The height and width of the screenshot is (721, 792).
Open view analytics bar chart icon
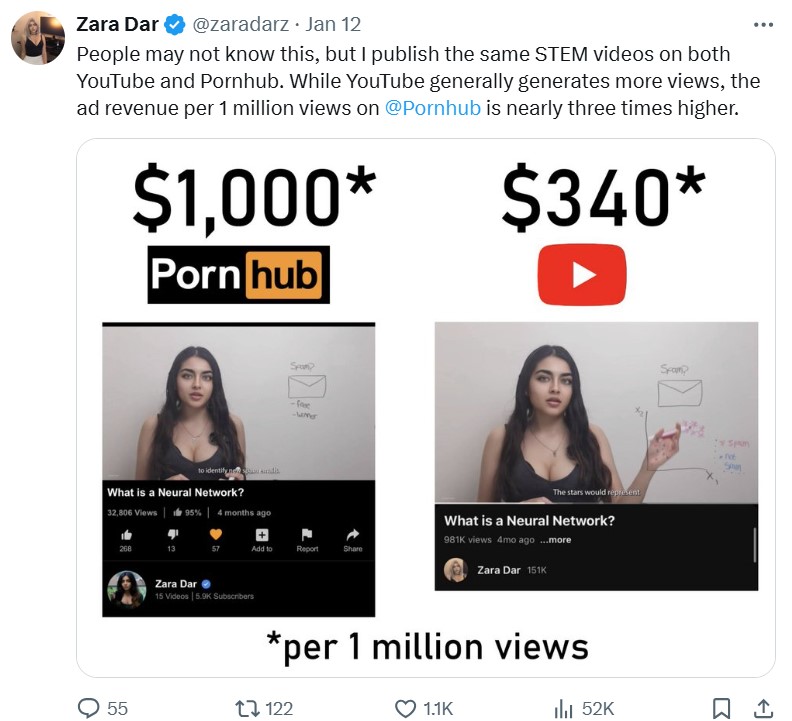563,708
